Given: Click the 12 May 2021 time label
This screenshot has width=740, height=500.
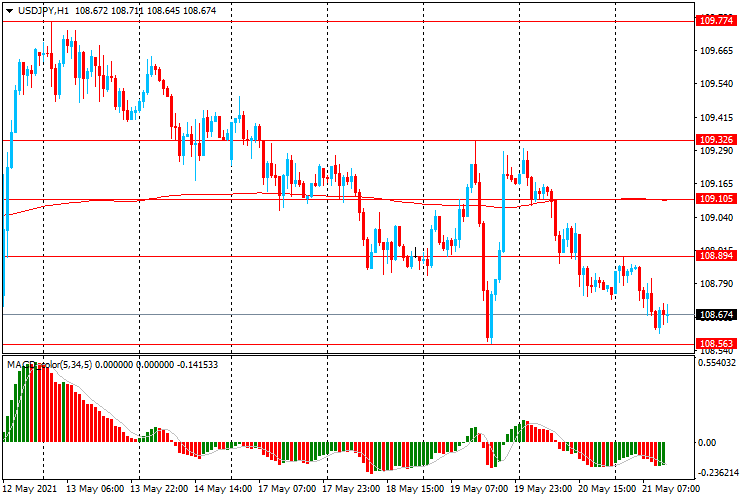Looking at the screenshot, I should pos(29,489).
